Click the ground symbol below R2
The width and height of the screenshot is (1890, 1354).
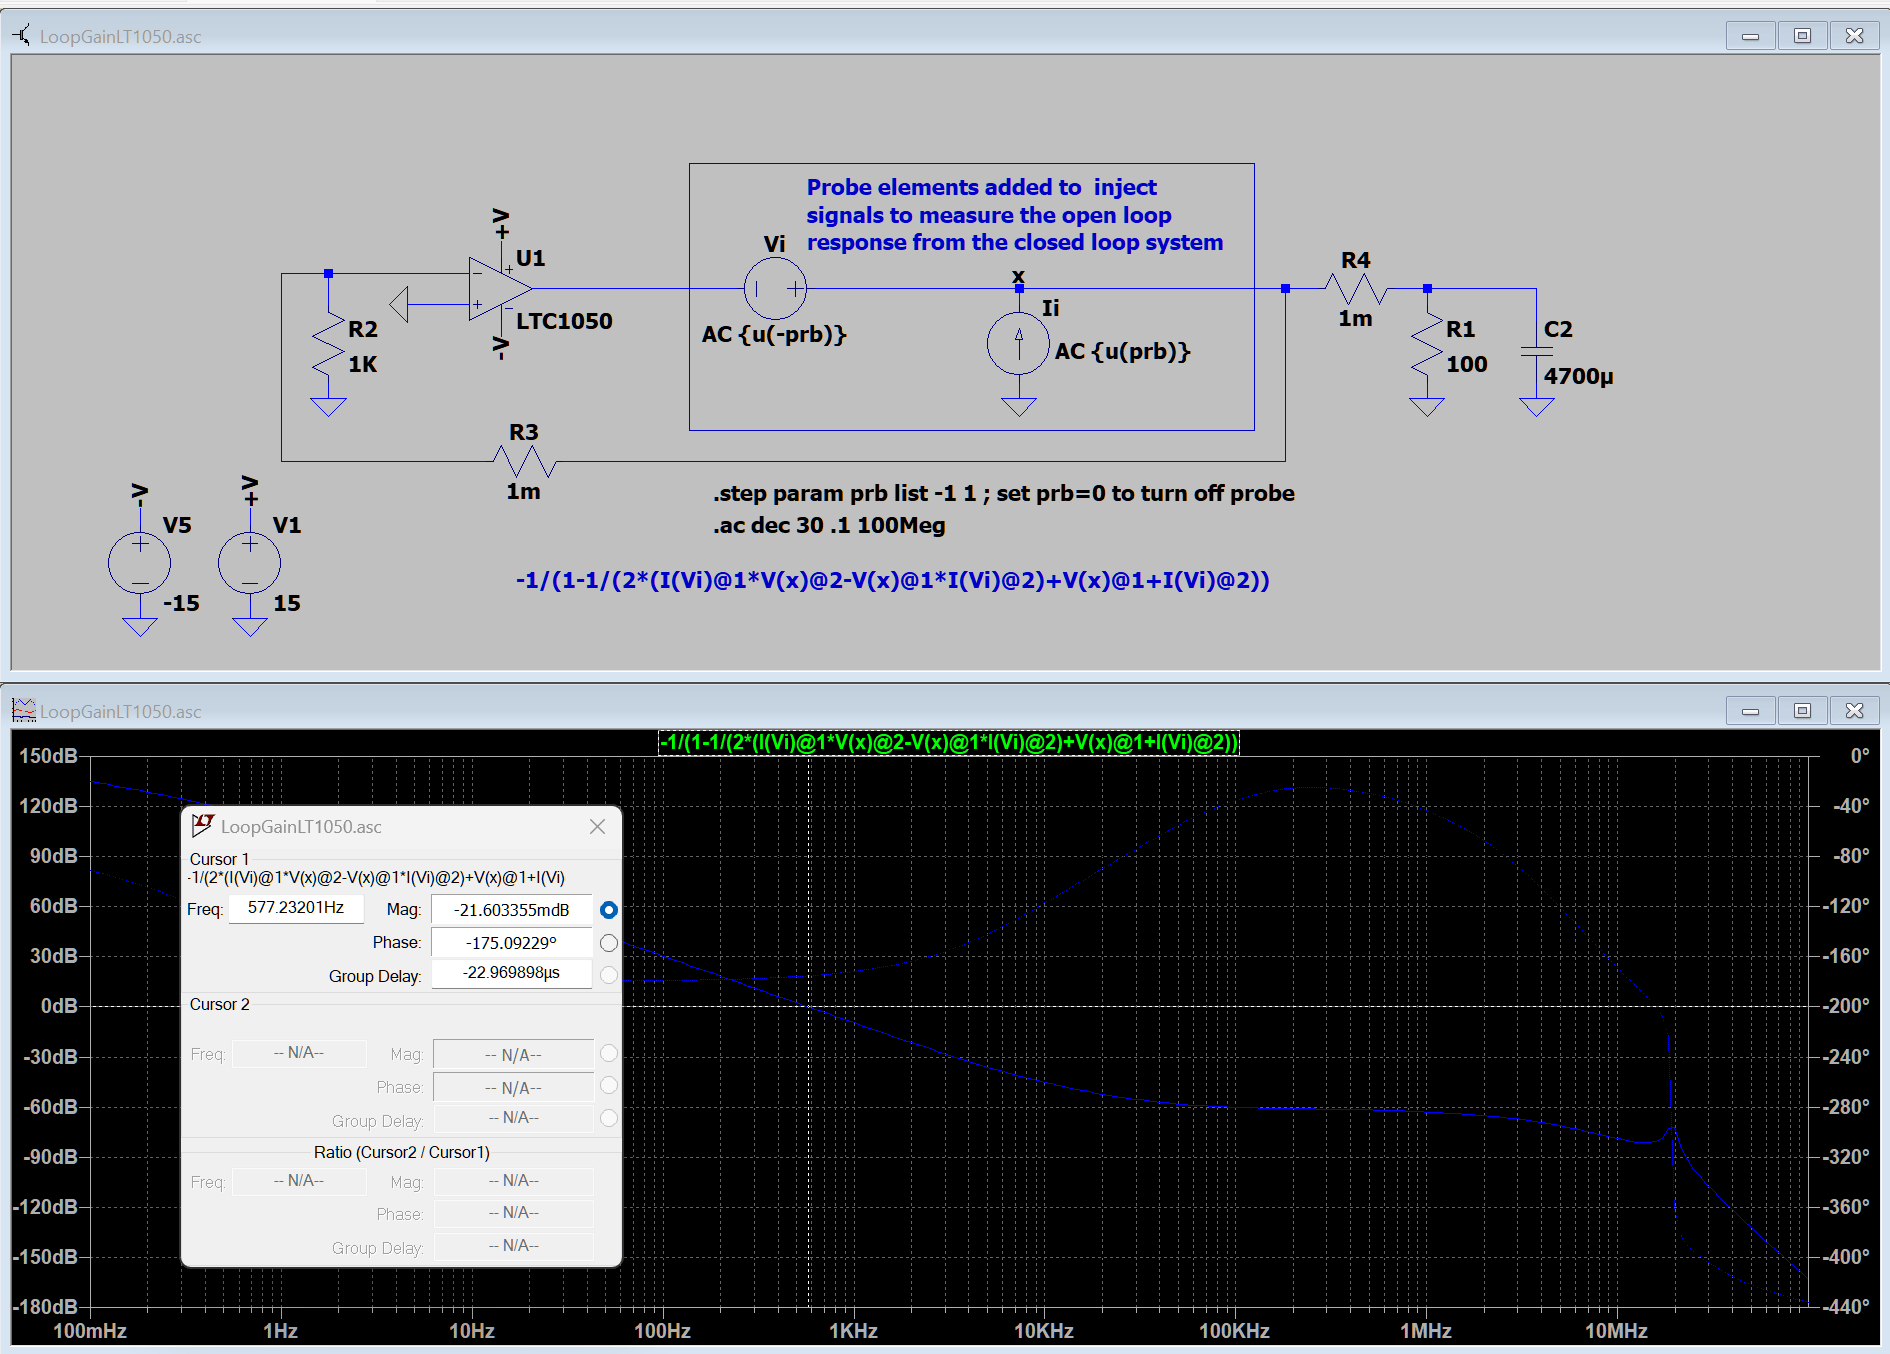[328, 406]
